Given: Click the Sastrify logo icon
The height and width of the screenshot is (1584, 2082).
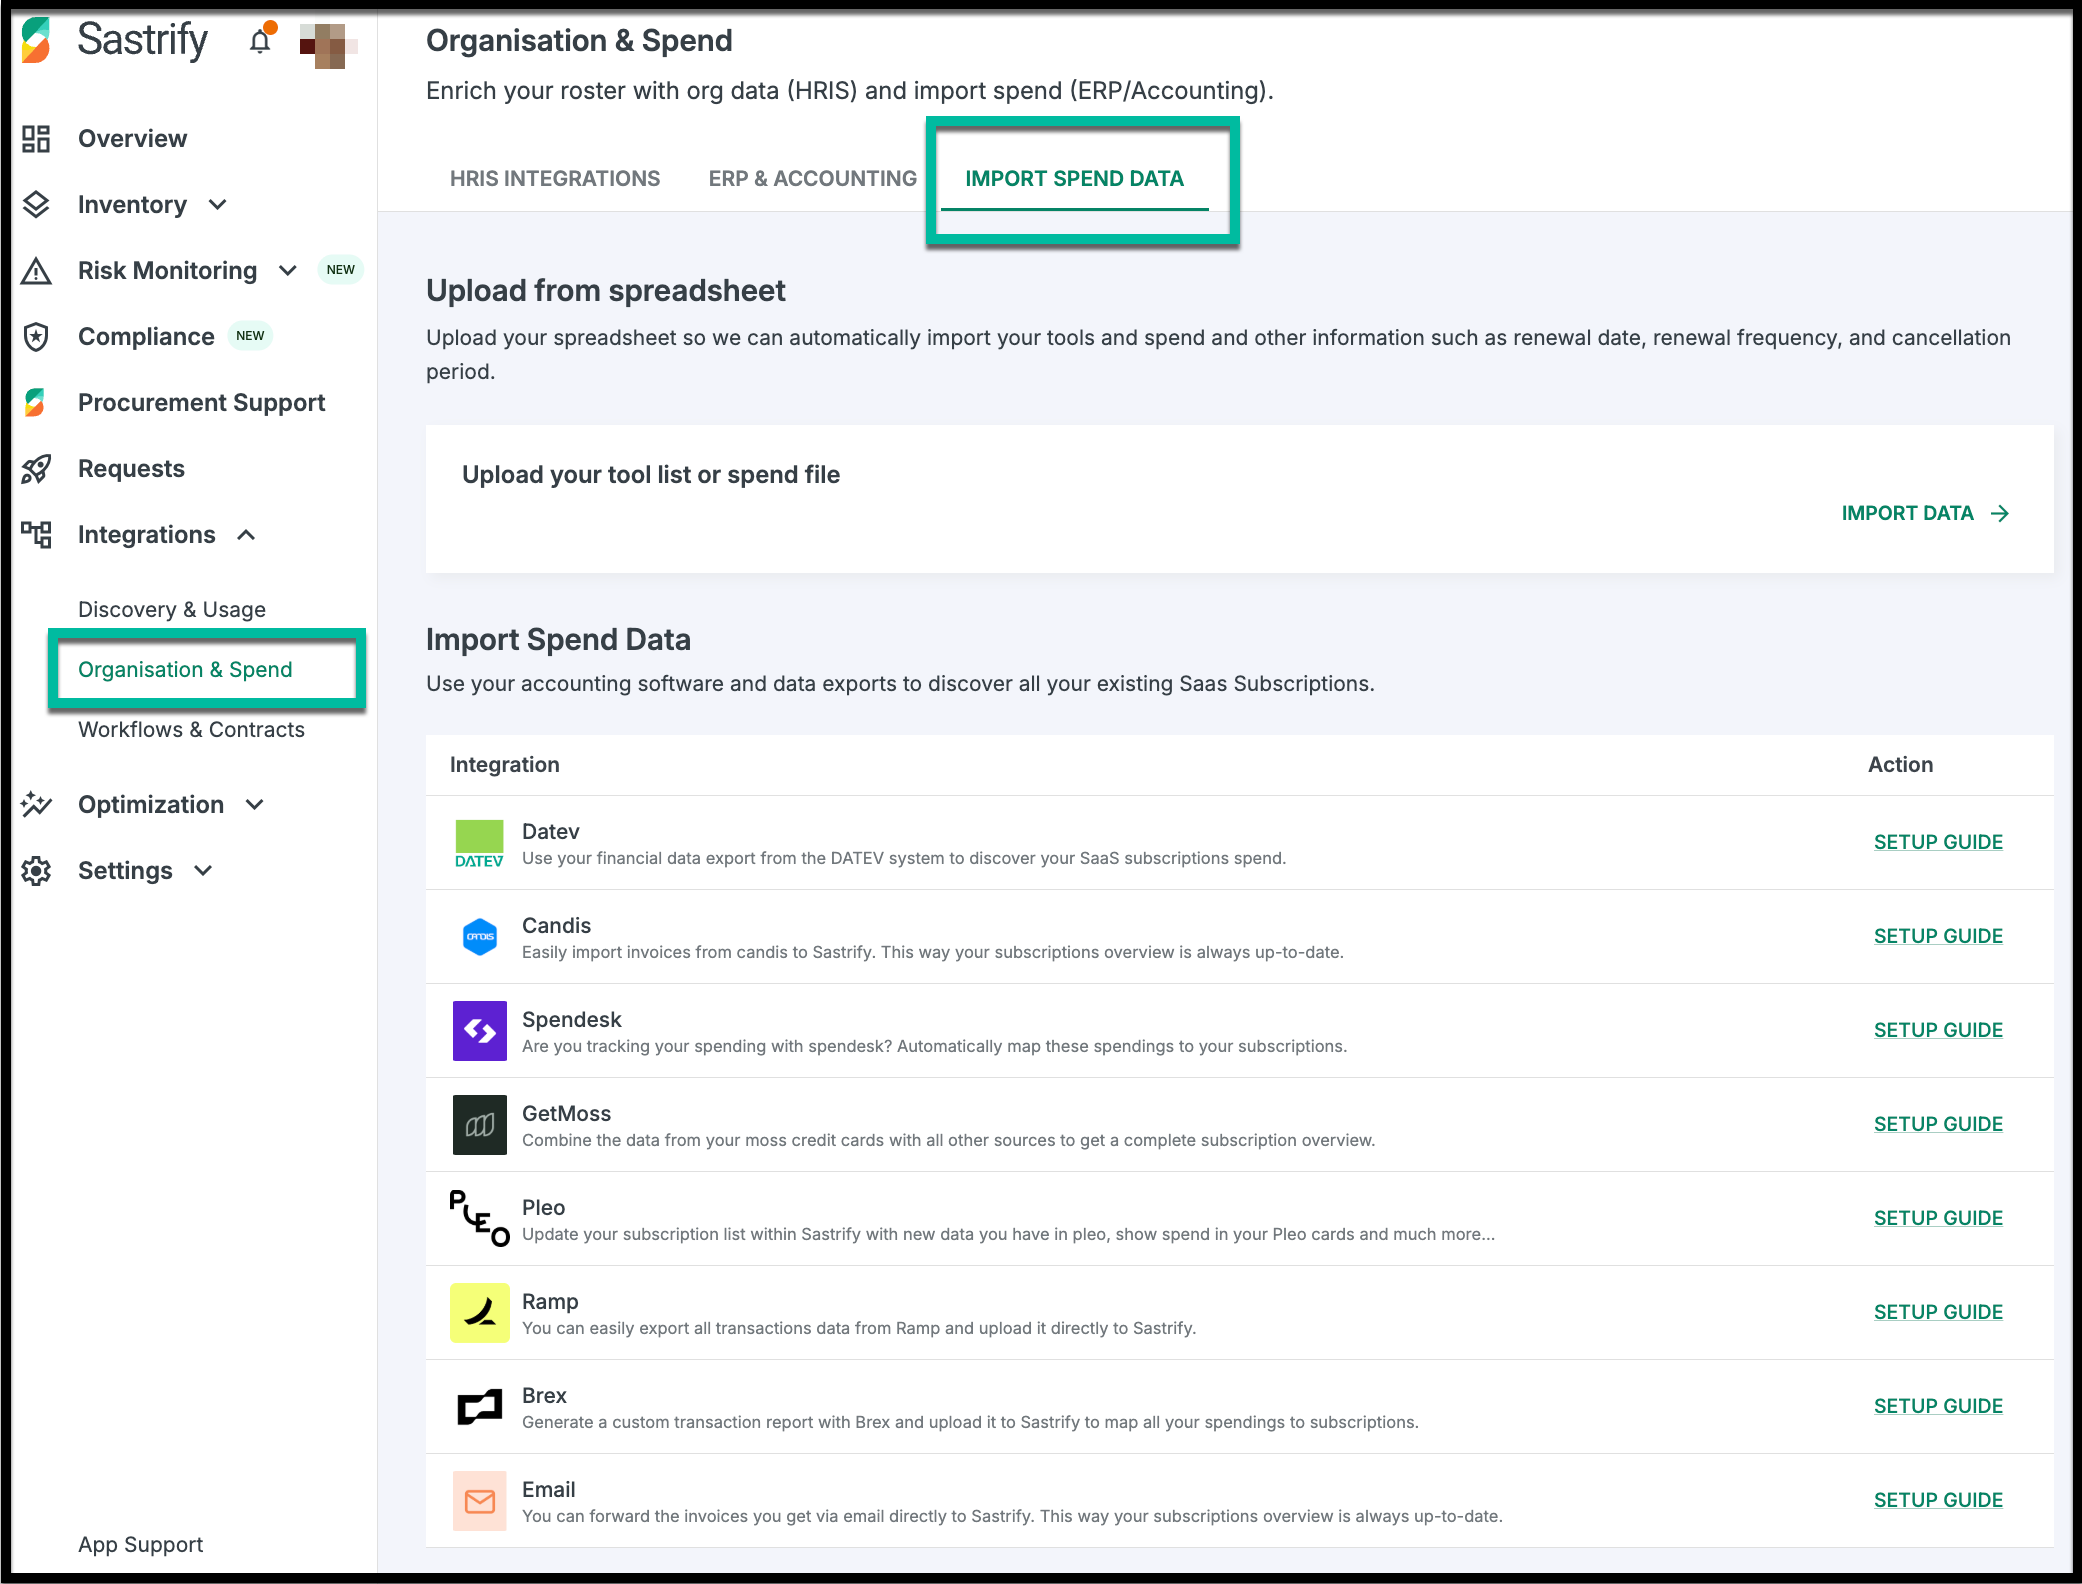Looking at the screenshot, I should coord(36,40).
